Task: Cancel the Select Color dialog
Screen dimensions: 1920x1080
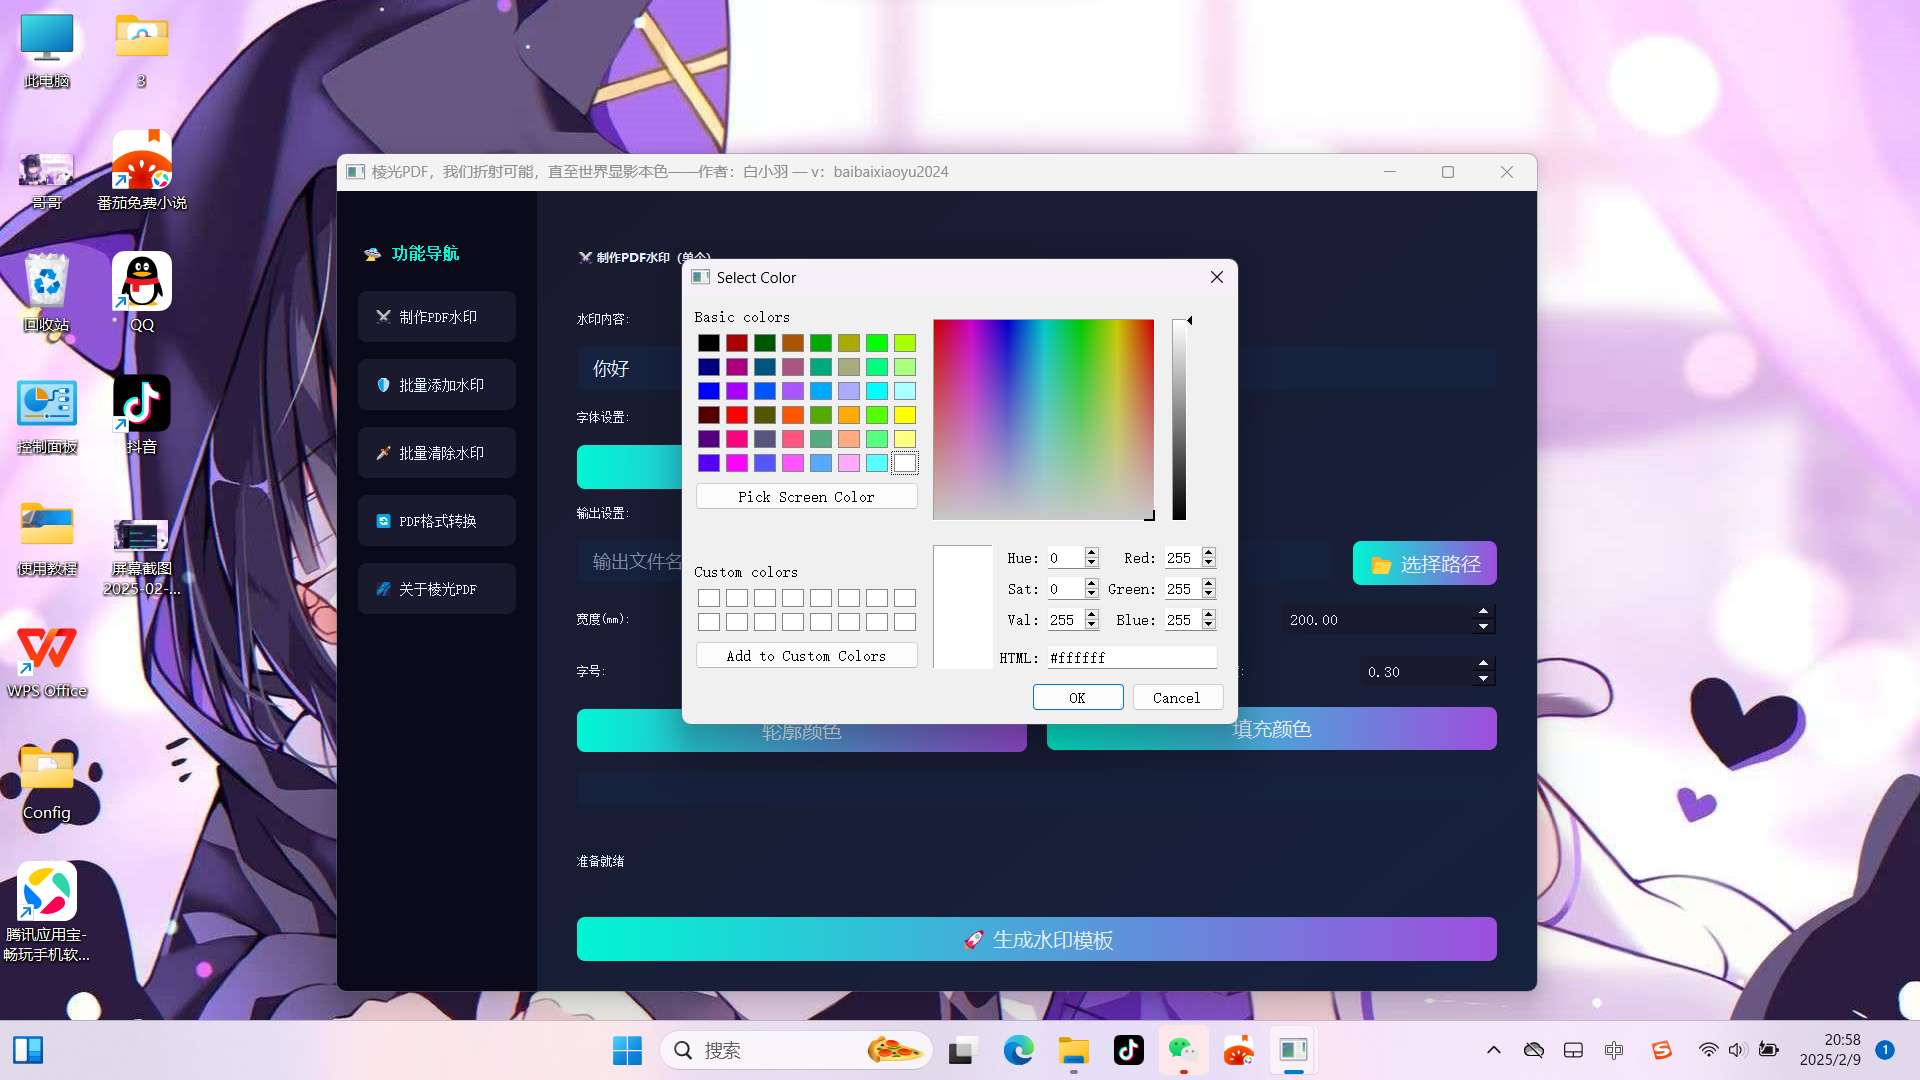Action: 1177,698
